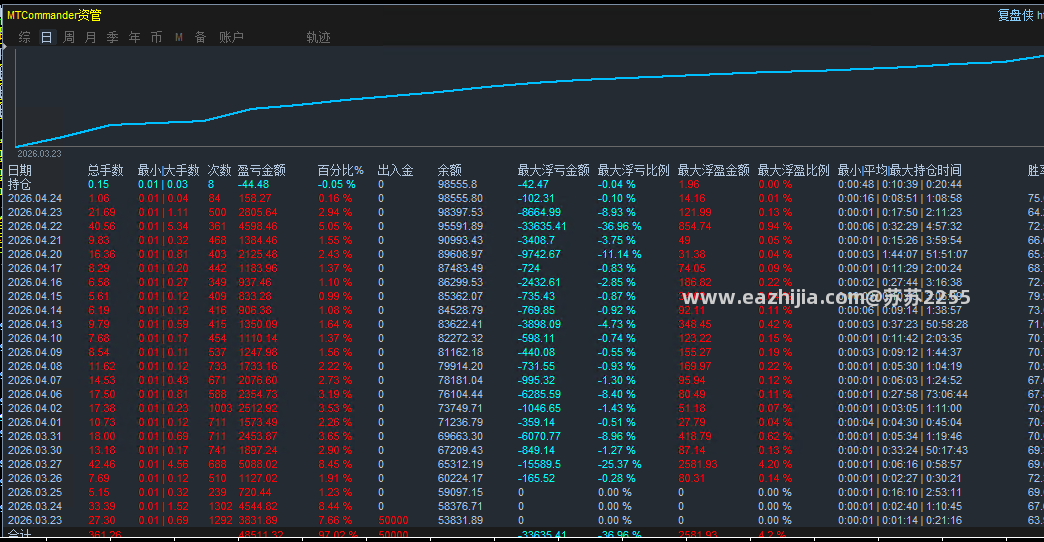Click the 余额 column header
The height and width of the screenshot is (542, 1044).
449,170
